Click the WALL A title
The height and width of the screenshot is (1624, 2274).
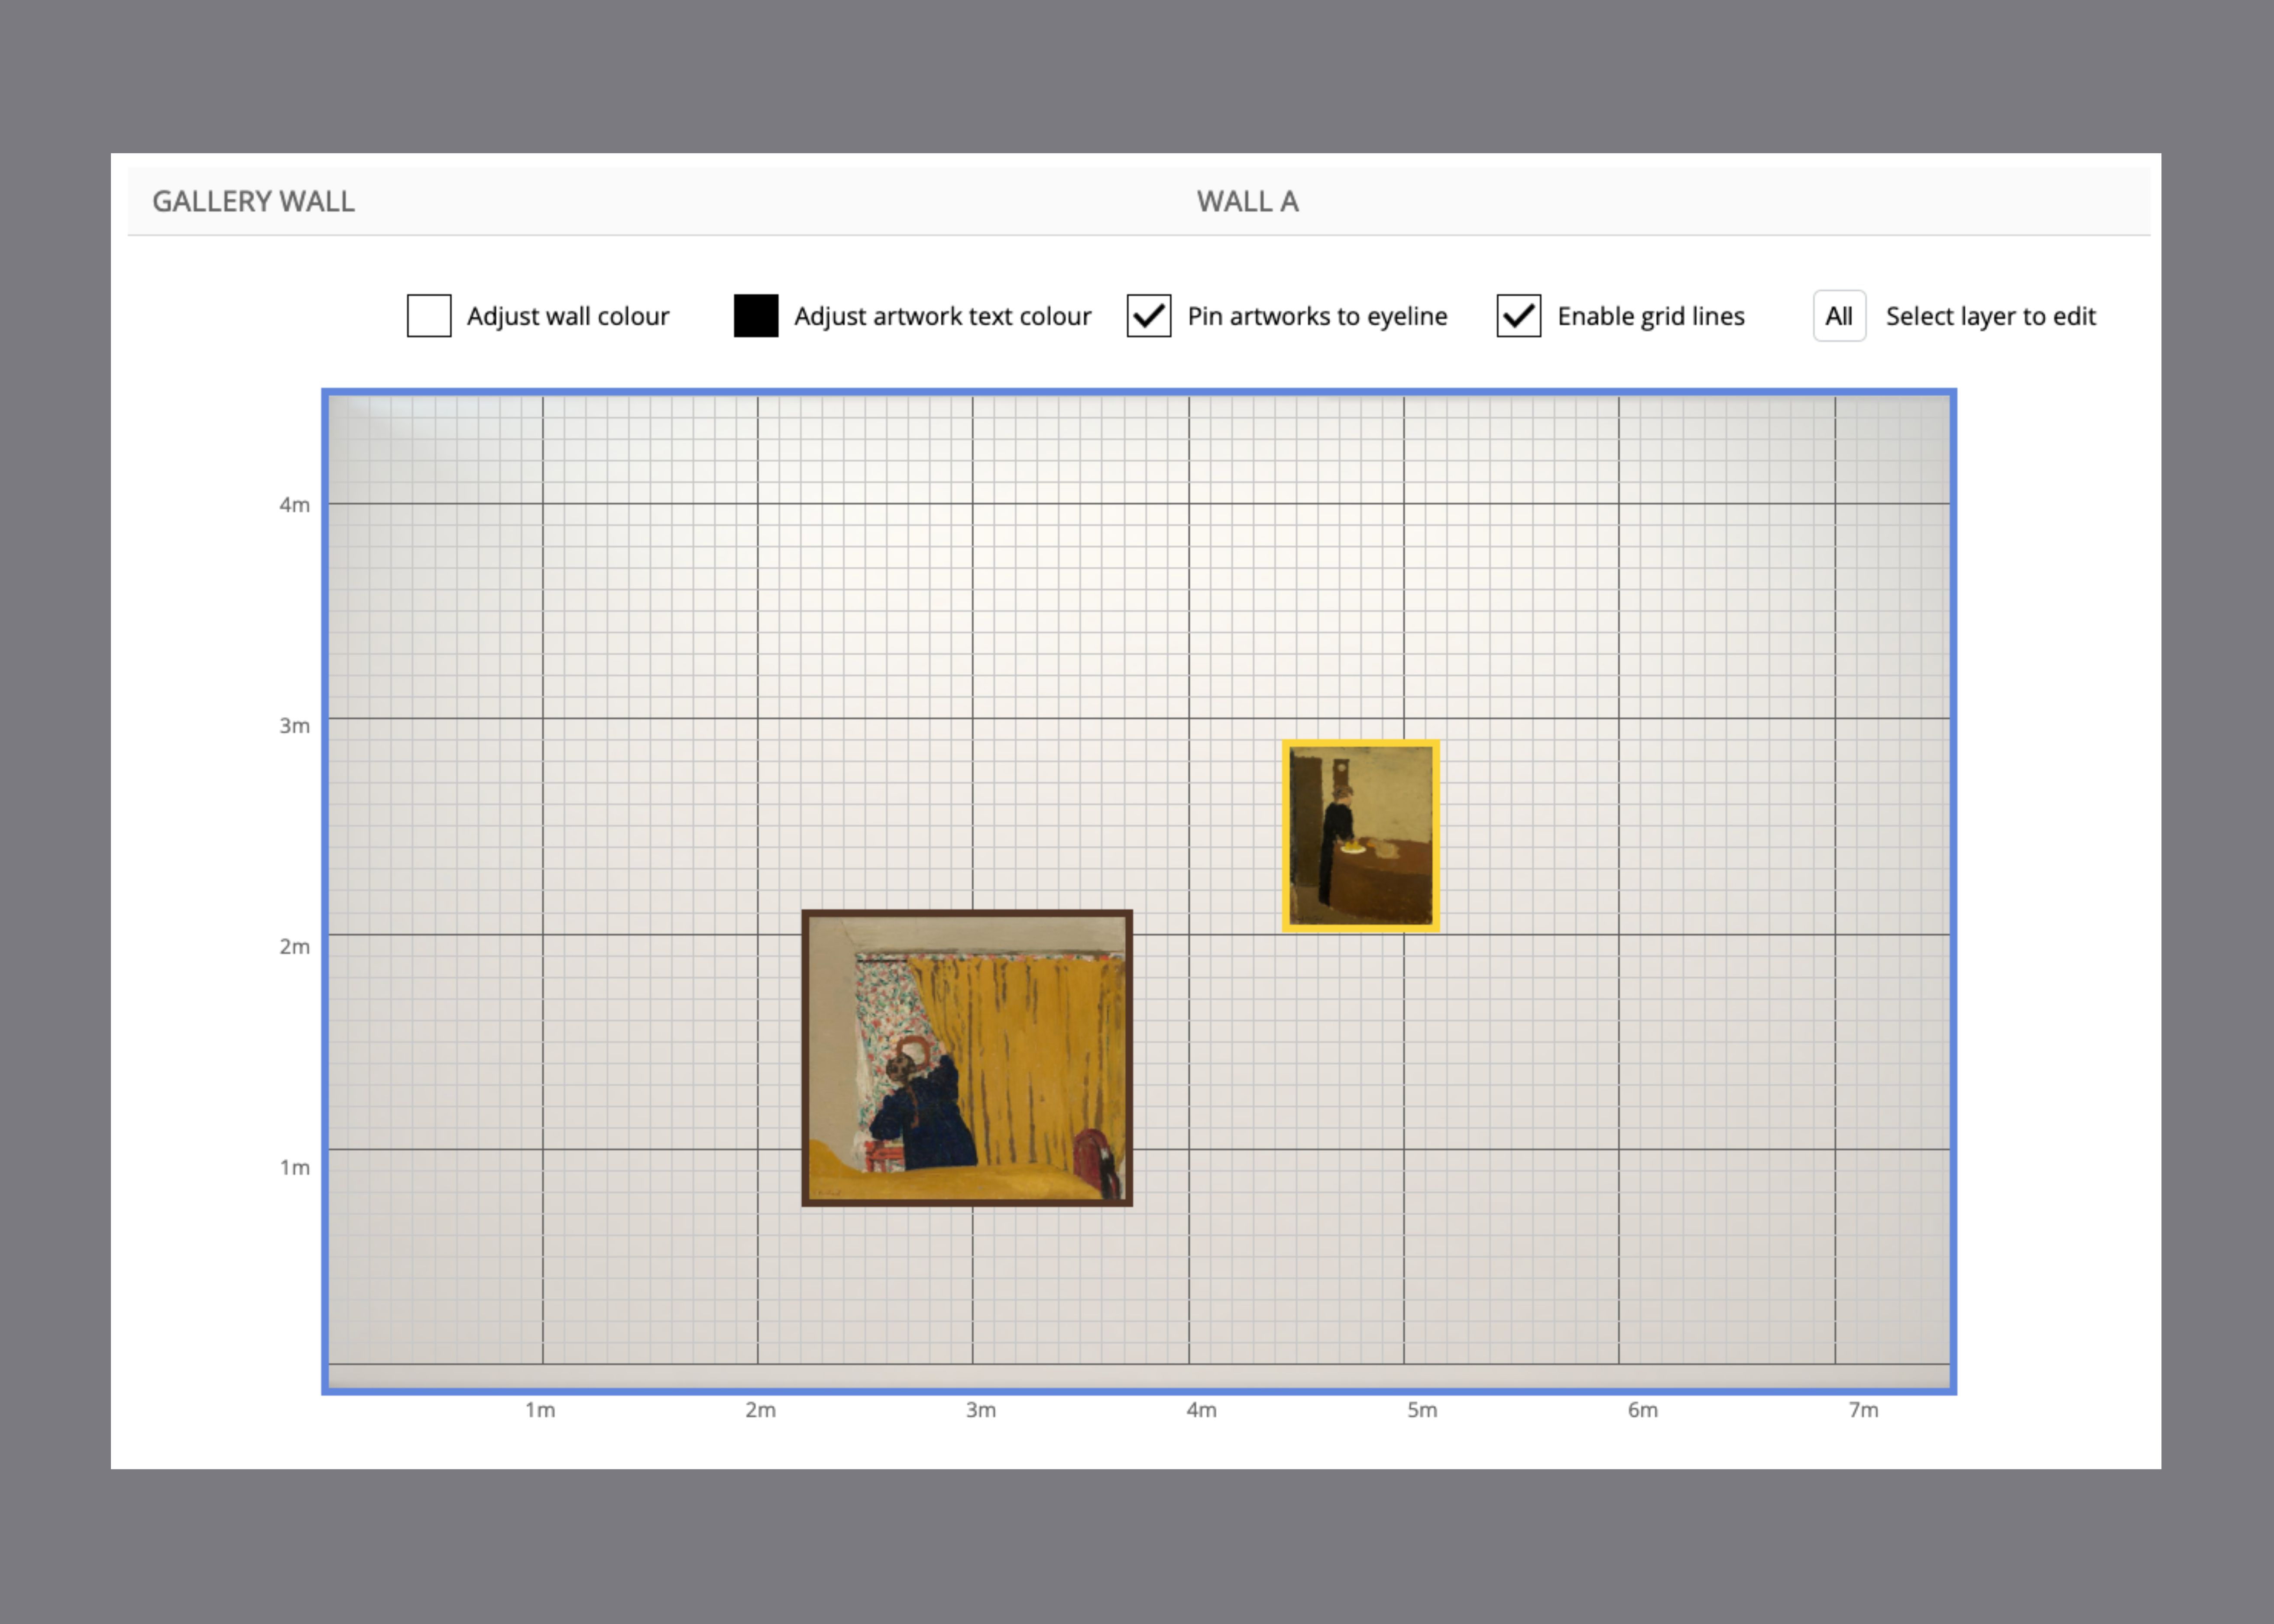pos(1247,202)
